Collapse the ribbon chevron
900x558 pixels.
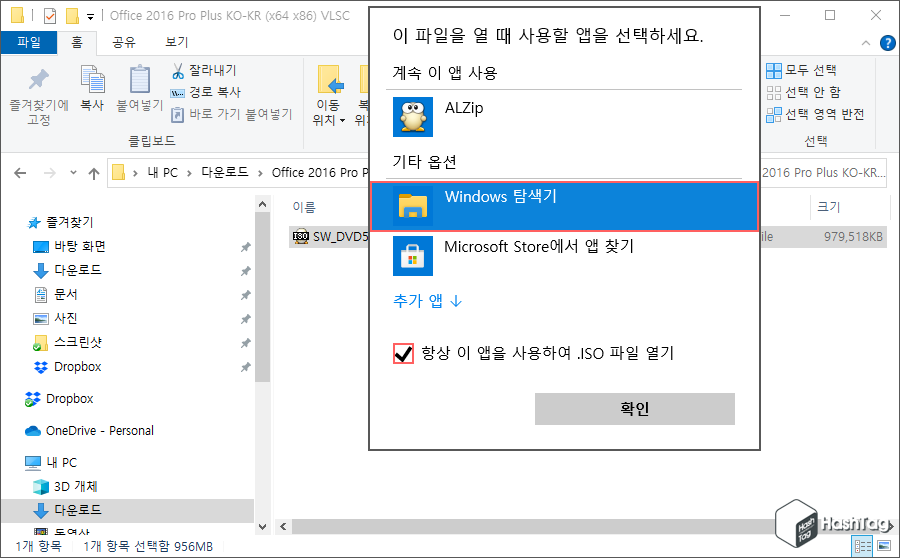tap(866, 43)
